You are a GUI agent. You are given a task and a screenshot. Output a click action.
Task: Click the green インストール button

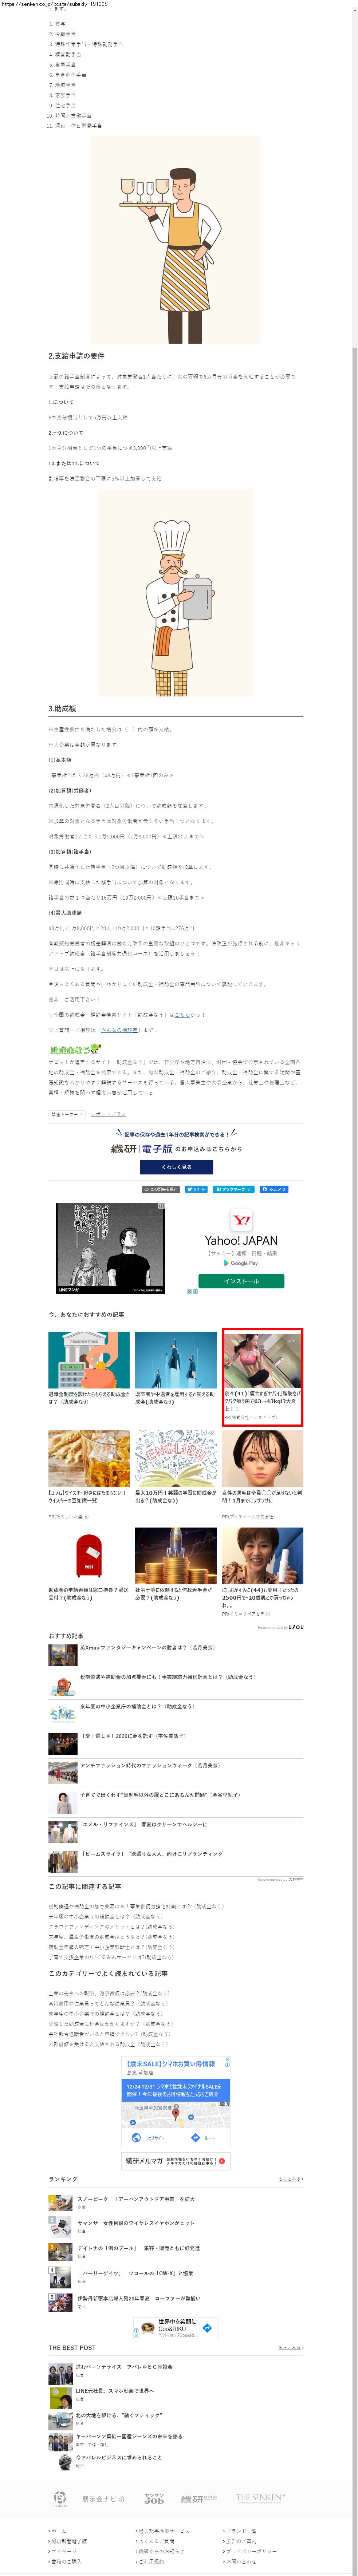(241, 1281)
